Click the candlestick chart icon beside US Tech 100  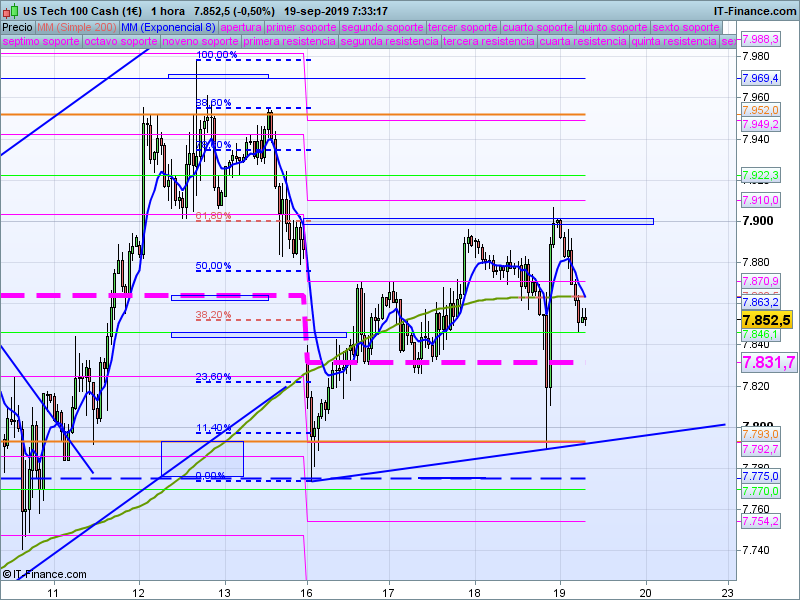[x=10, y=11]
